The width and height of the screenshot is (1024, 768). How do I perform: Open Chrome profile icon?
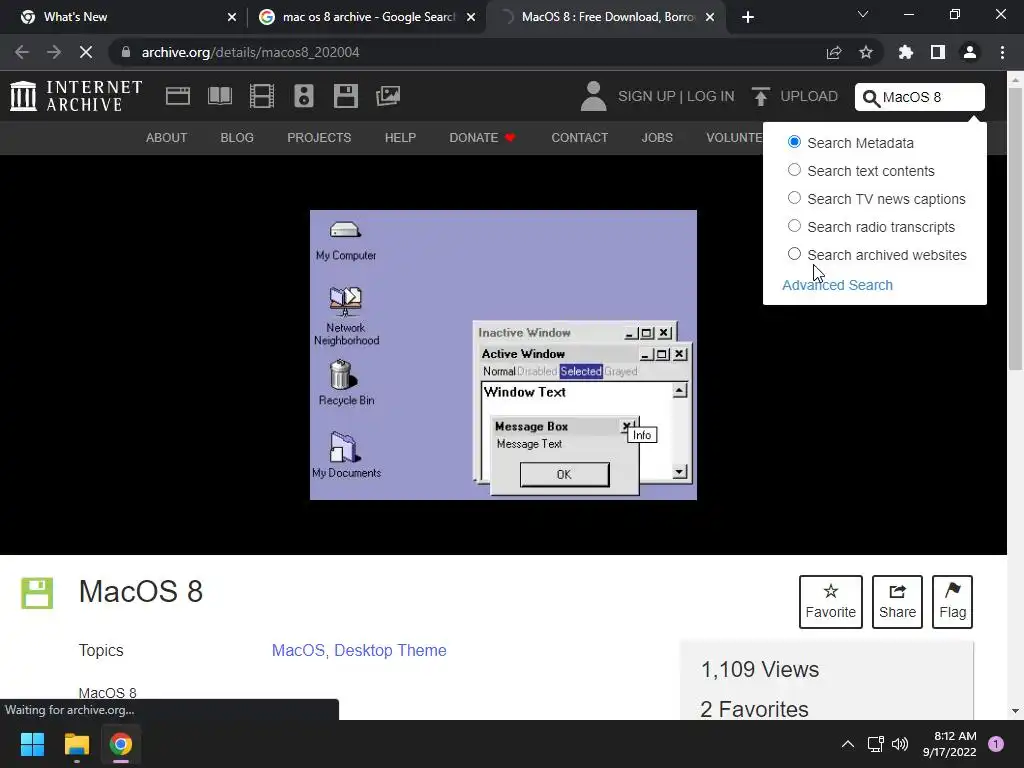(970, 52)
